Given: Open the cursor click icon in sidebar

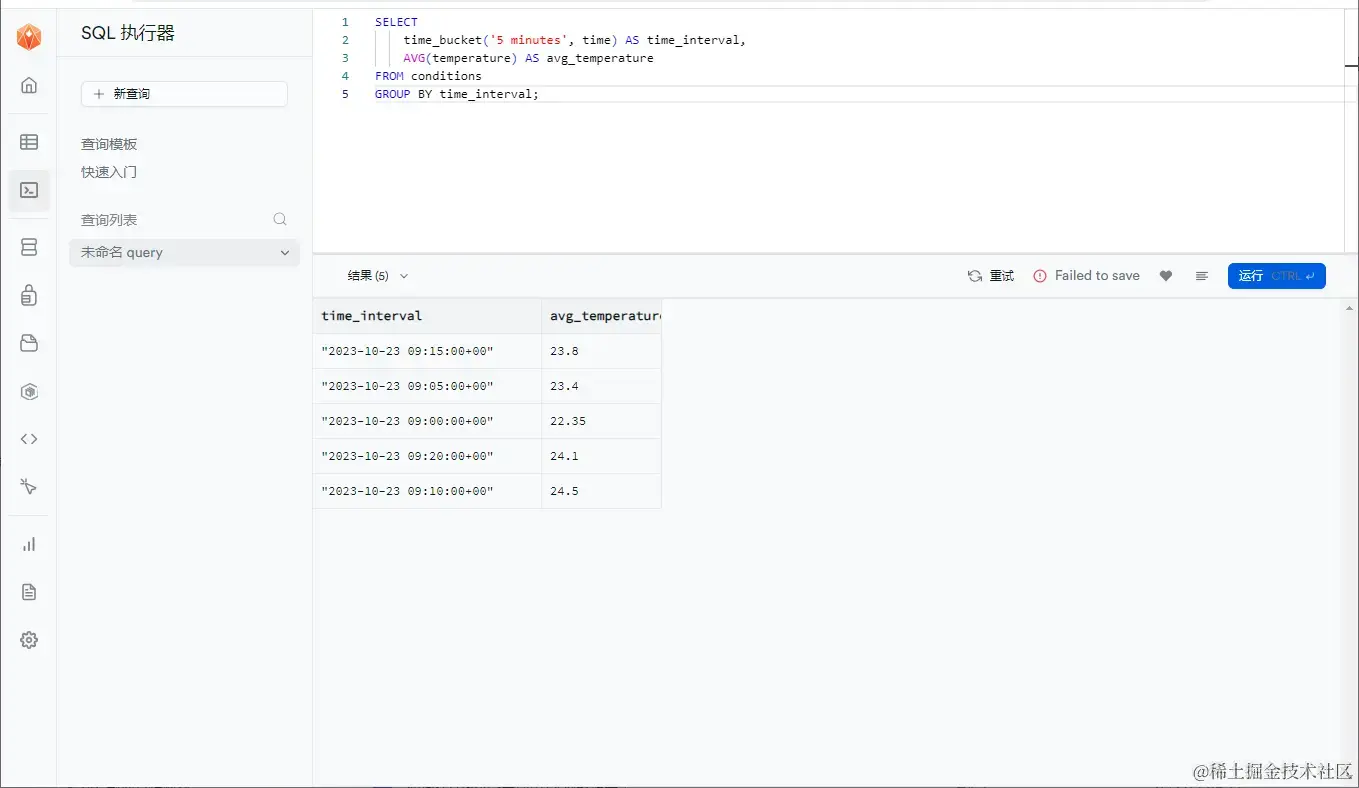Looking at the screenshot, I should 29,487.
